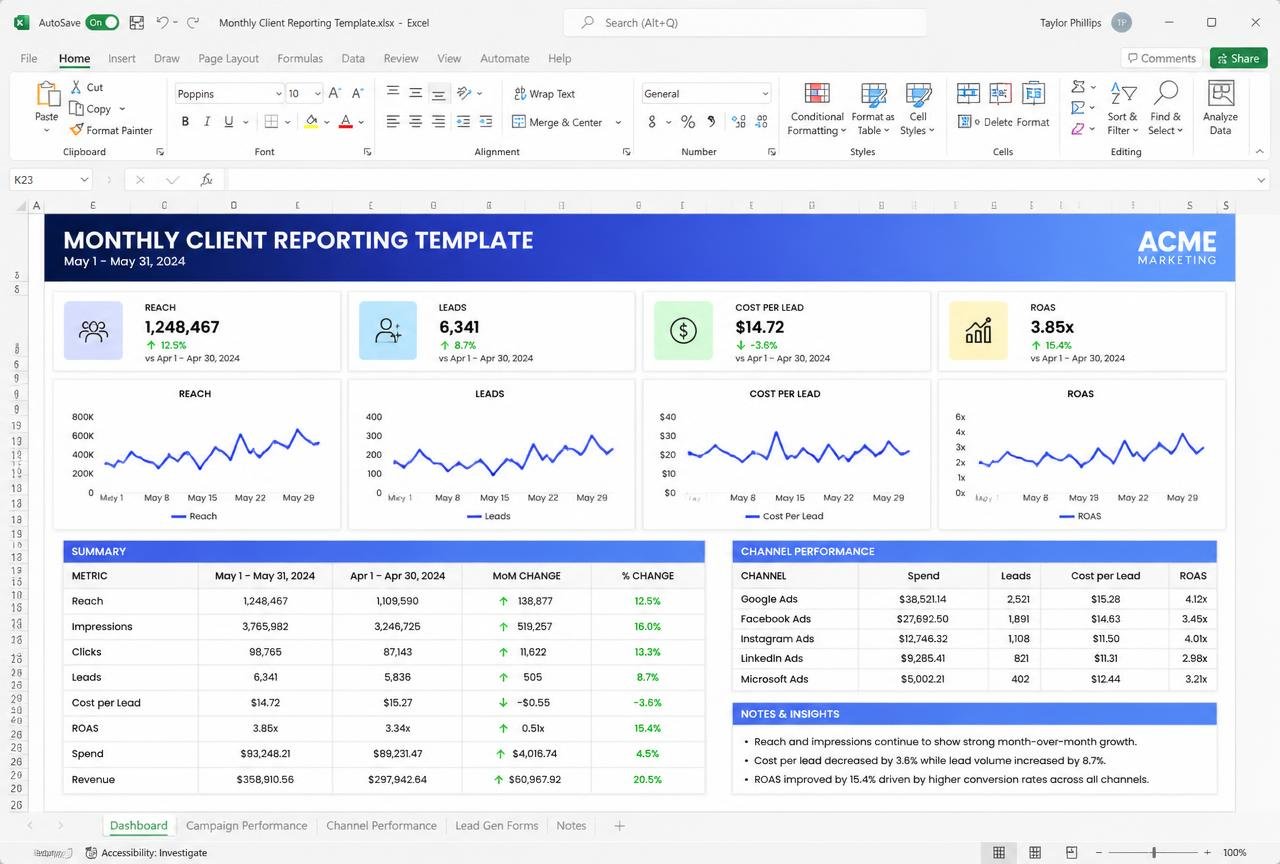Align text left
The image size is (1280, 864).
[392, 122]
